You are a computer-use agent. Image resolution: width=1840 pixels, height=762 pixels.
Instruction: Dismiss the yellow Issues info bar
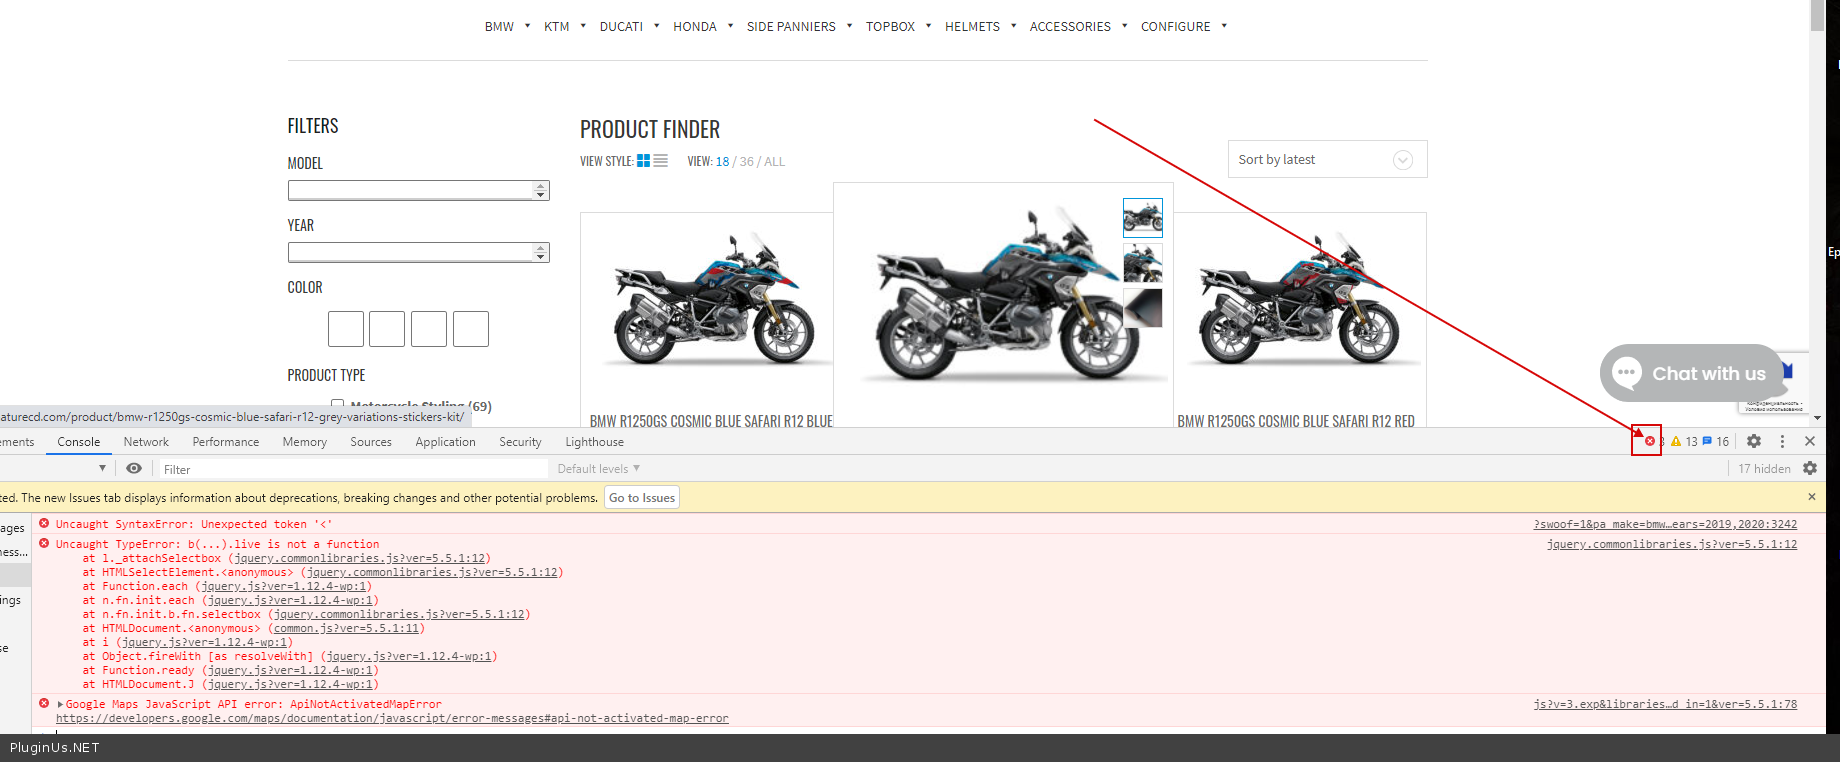[x=1811, y=497]
